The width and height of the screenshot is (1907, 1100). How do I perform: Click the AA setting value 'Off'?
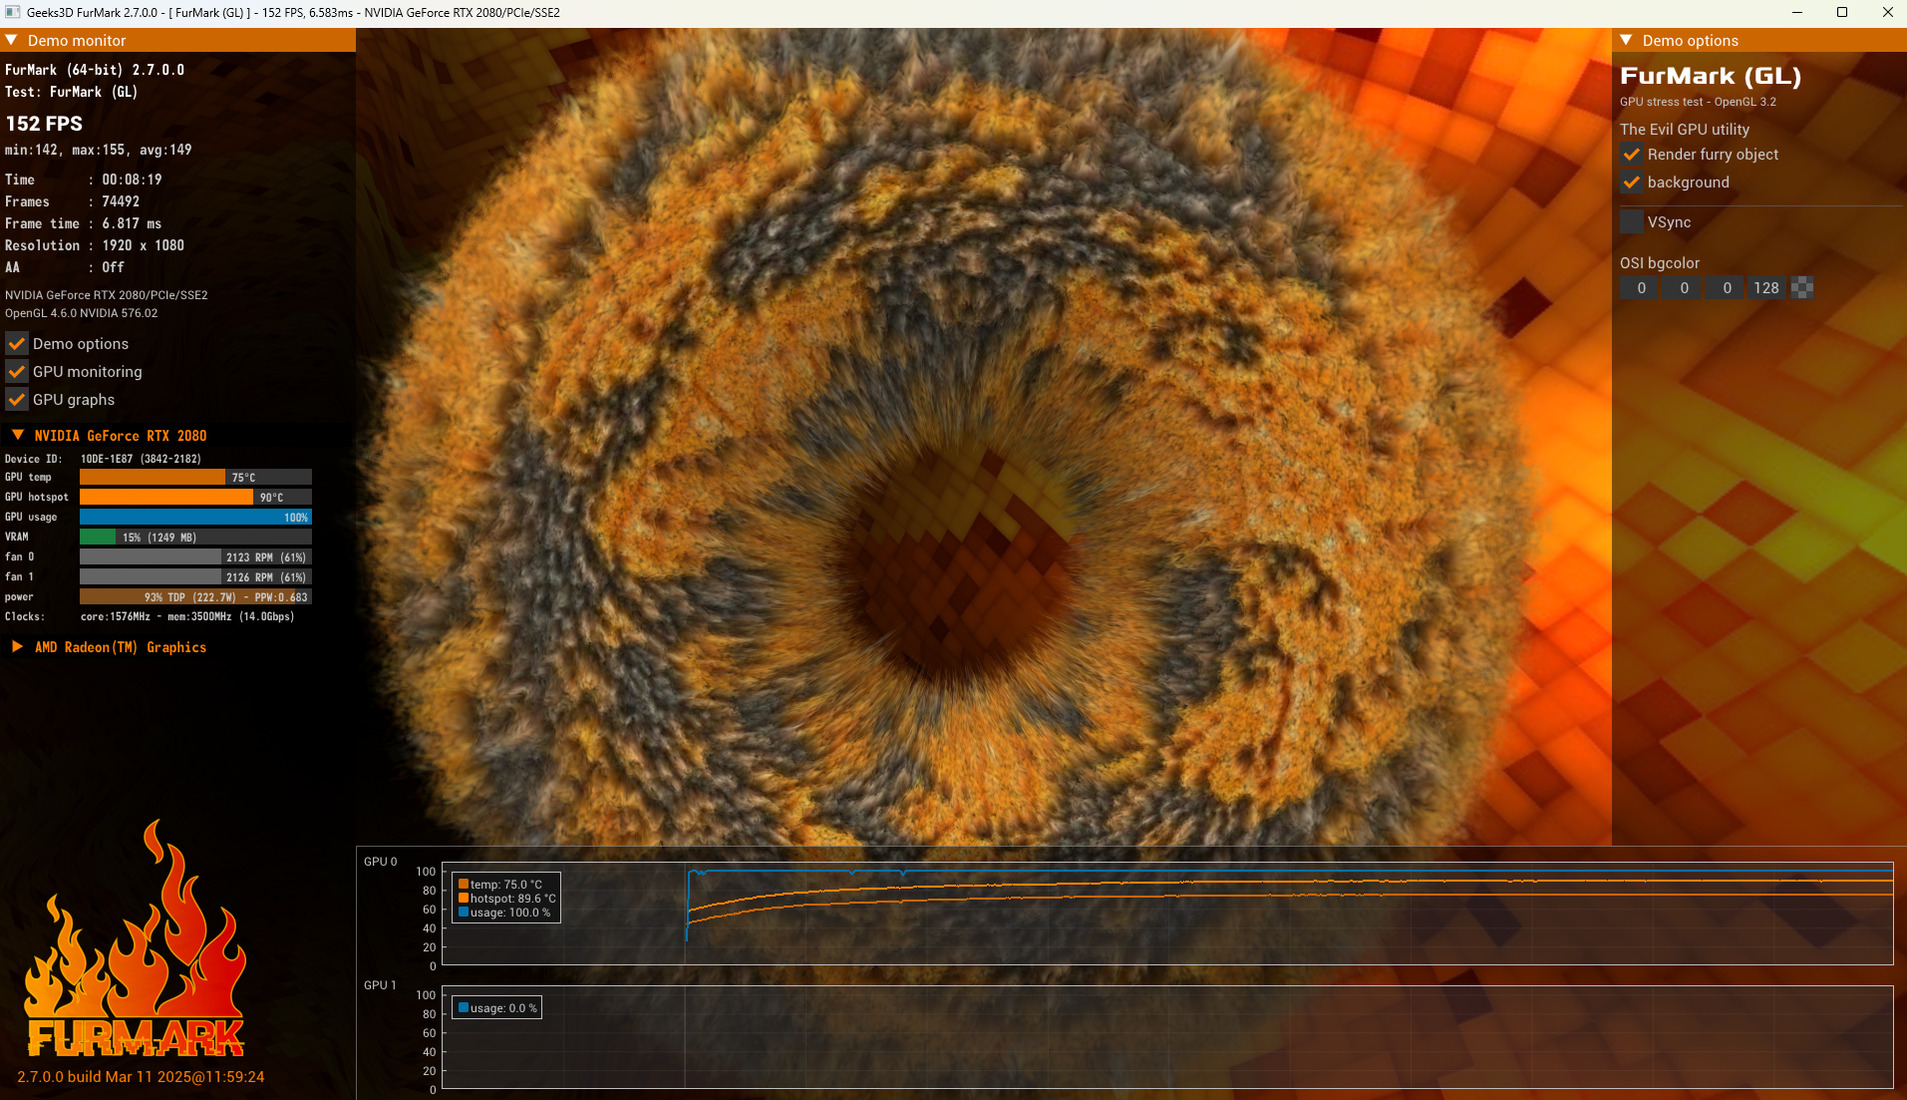point(113,268)
